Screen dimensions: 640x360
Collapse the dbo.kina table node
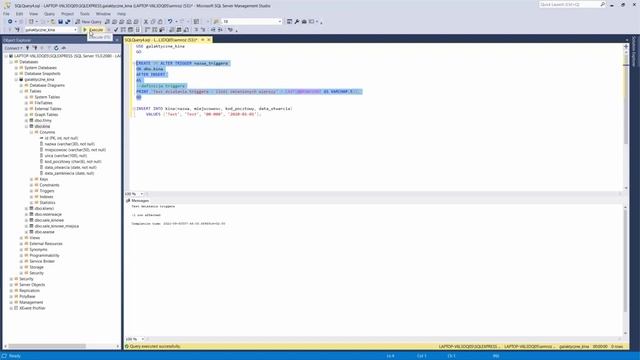[x=27, y=127]
